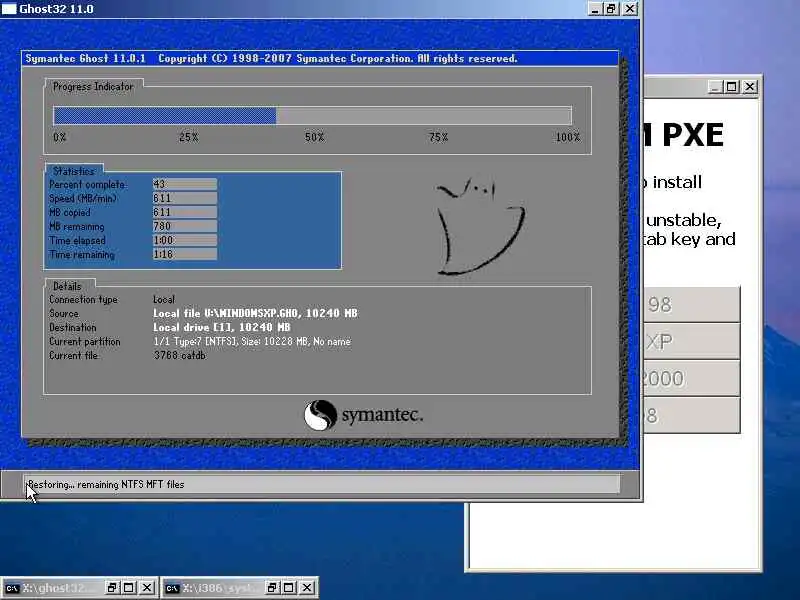Click the word install in PXE window
This screenshot has width=800, height=600.
[677, 182]
